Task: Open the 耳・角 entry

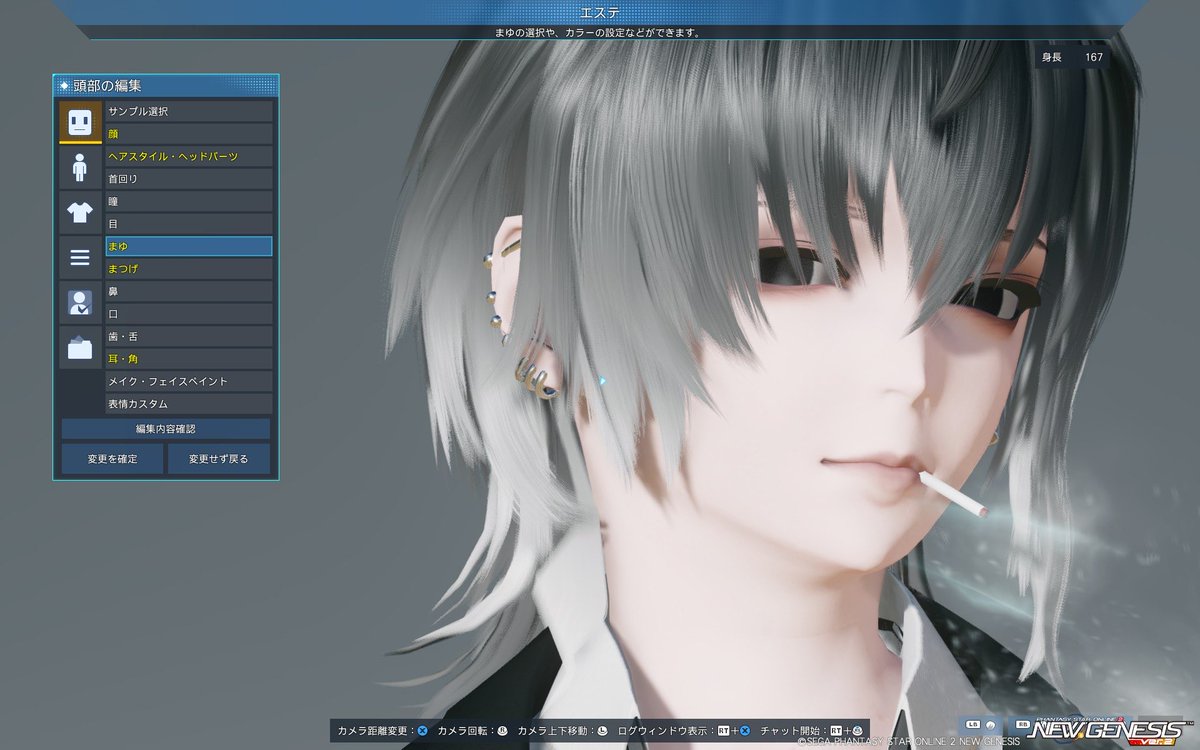Action: [x=189, y=359]
